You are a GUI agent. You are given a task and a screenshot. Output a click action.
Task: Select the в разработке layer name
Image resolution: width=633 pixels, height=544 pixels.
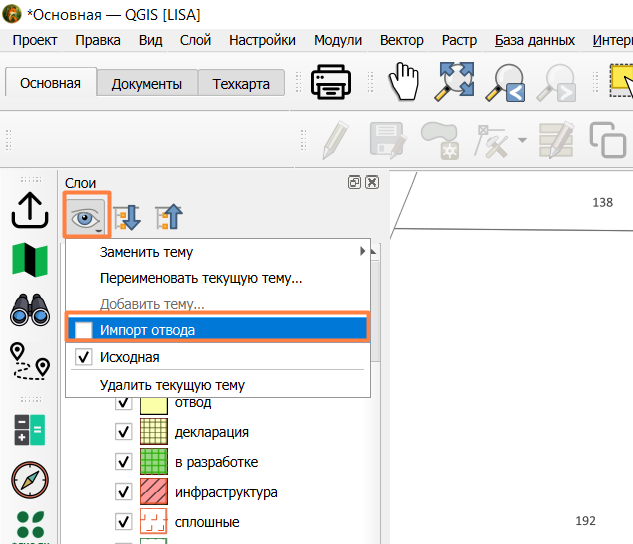pos(216,462)
